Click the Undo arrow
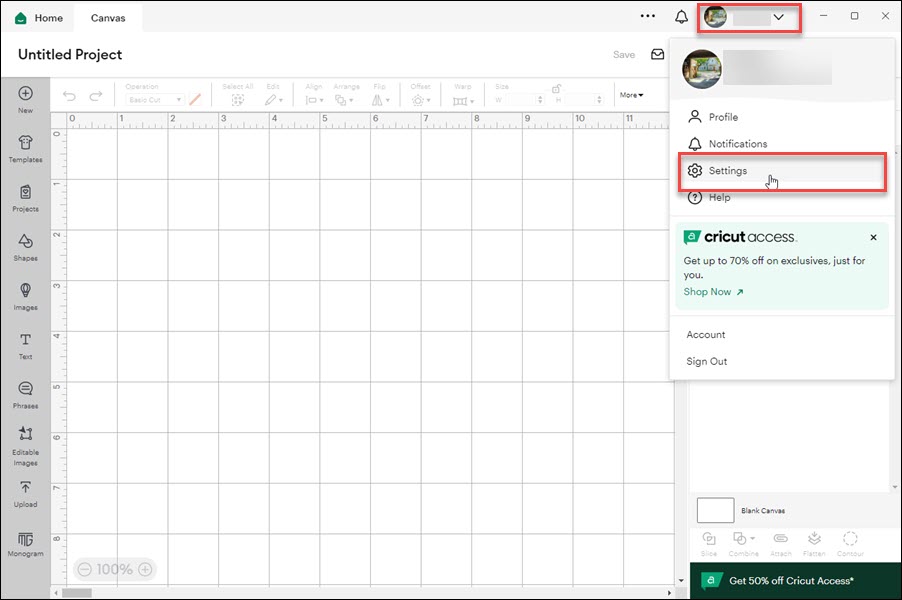902x600 pixels. 68,95
